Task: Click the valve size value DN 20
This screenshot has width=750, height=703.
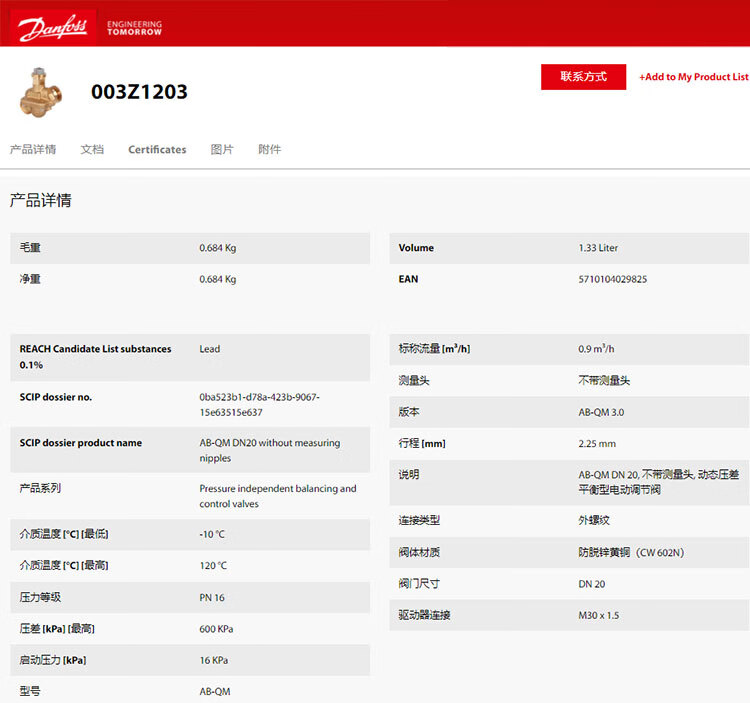Action: 592,584
